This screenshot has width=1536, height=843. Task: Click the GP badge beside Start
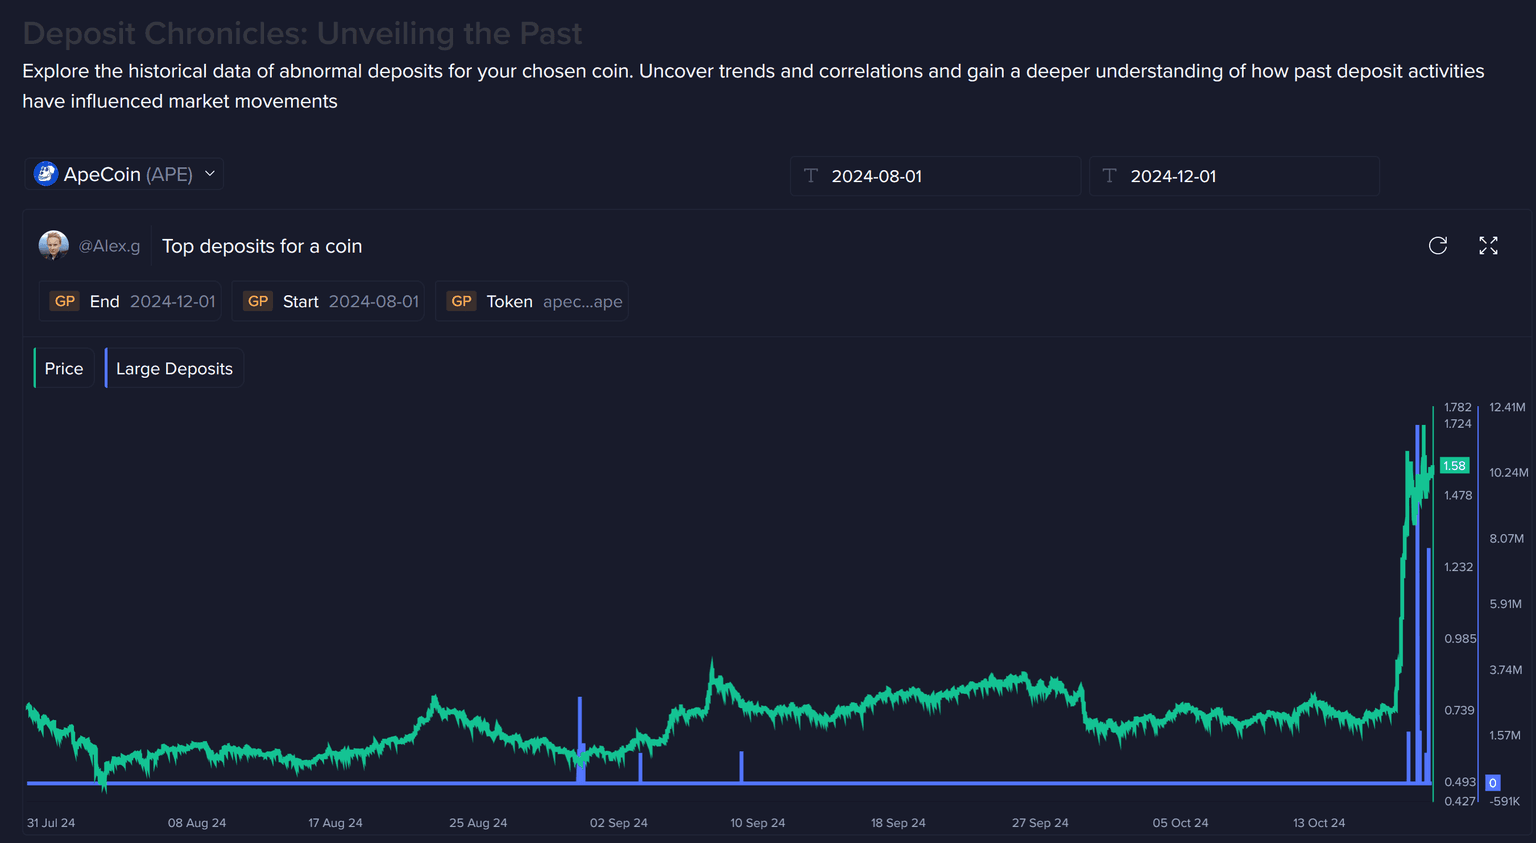click(258, 301)
